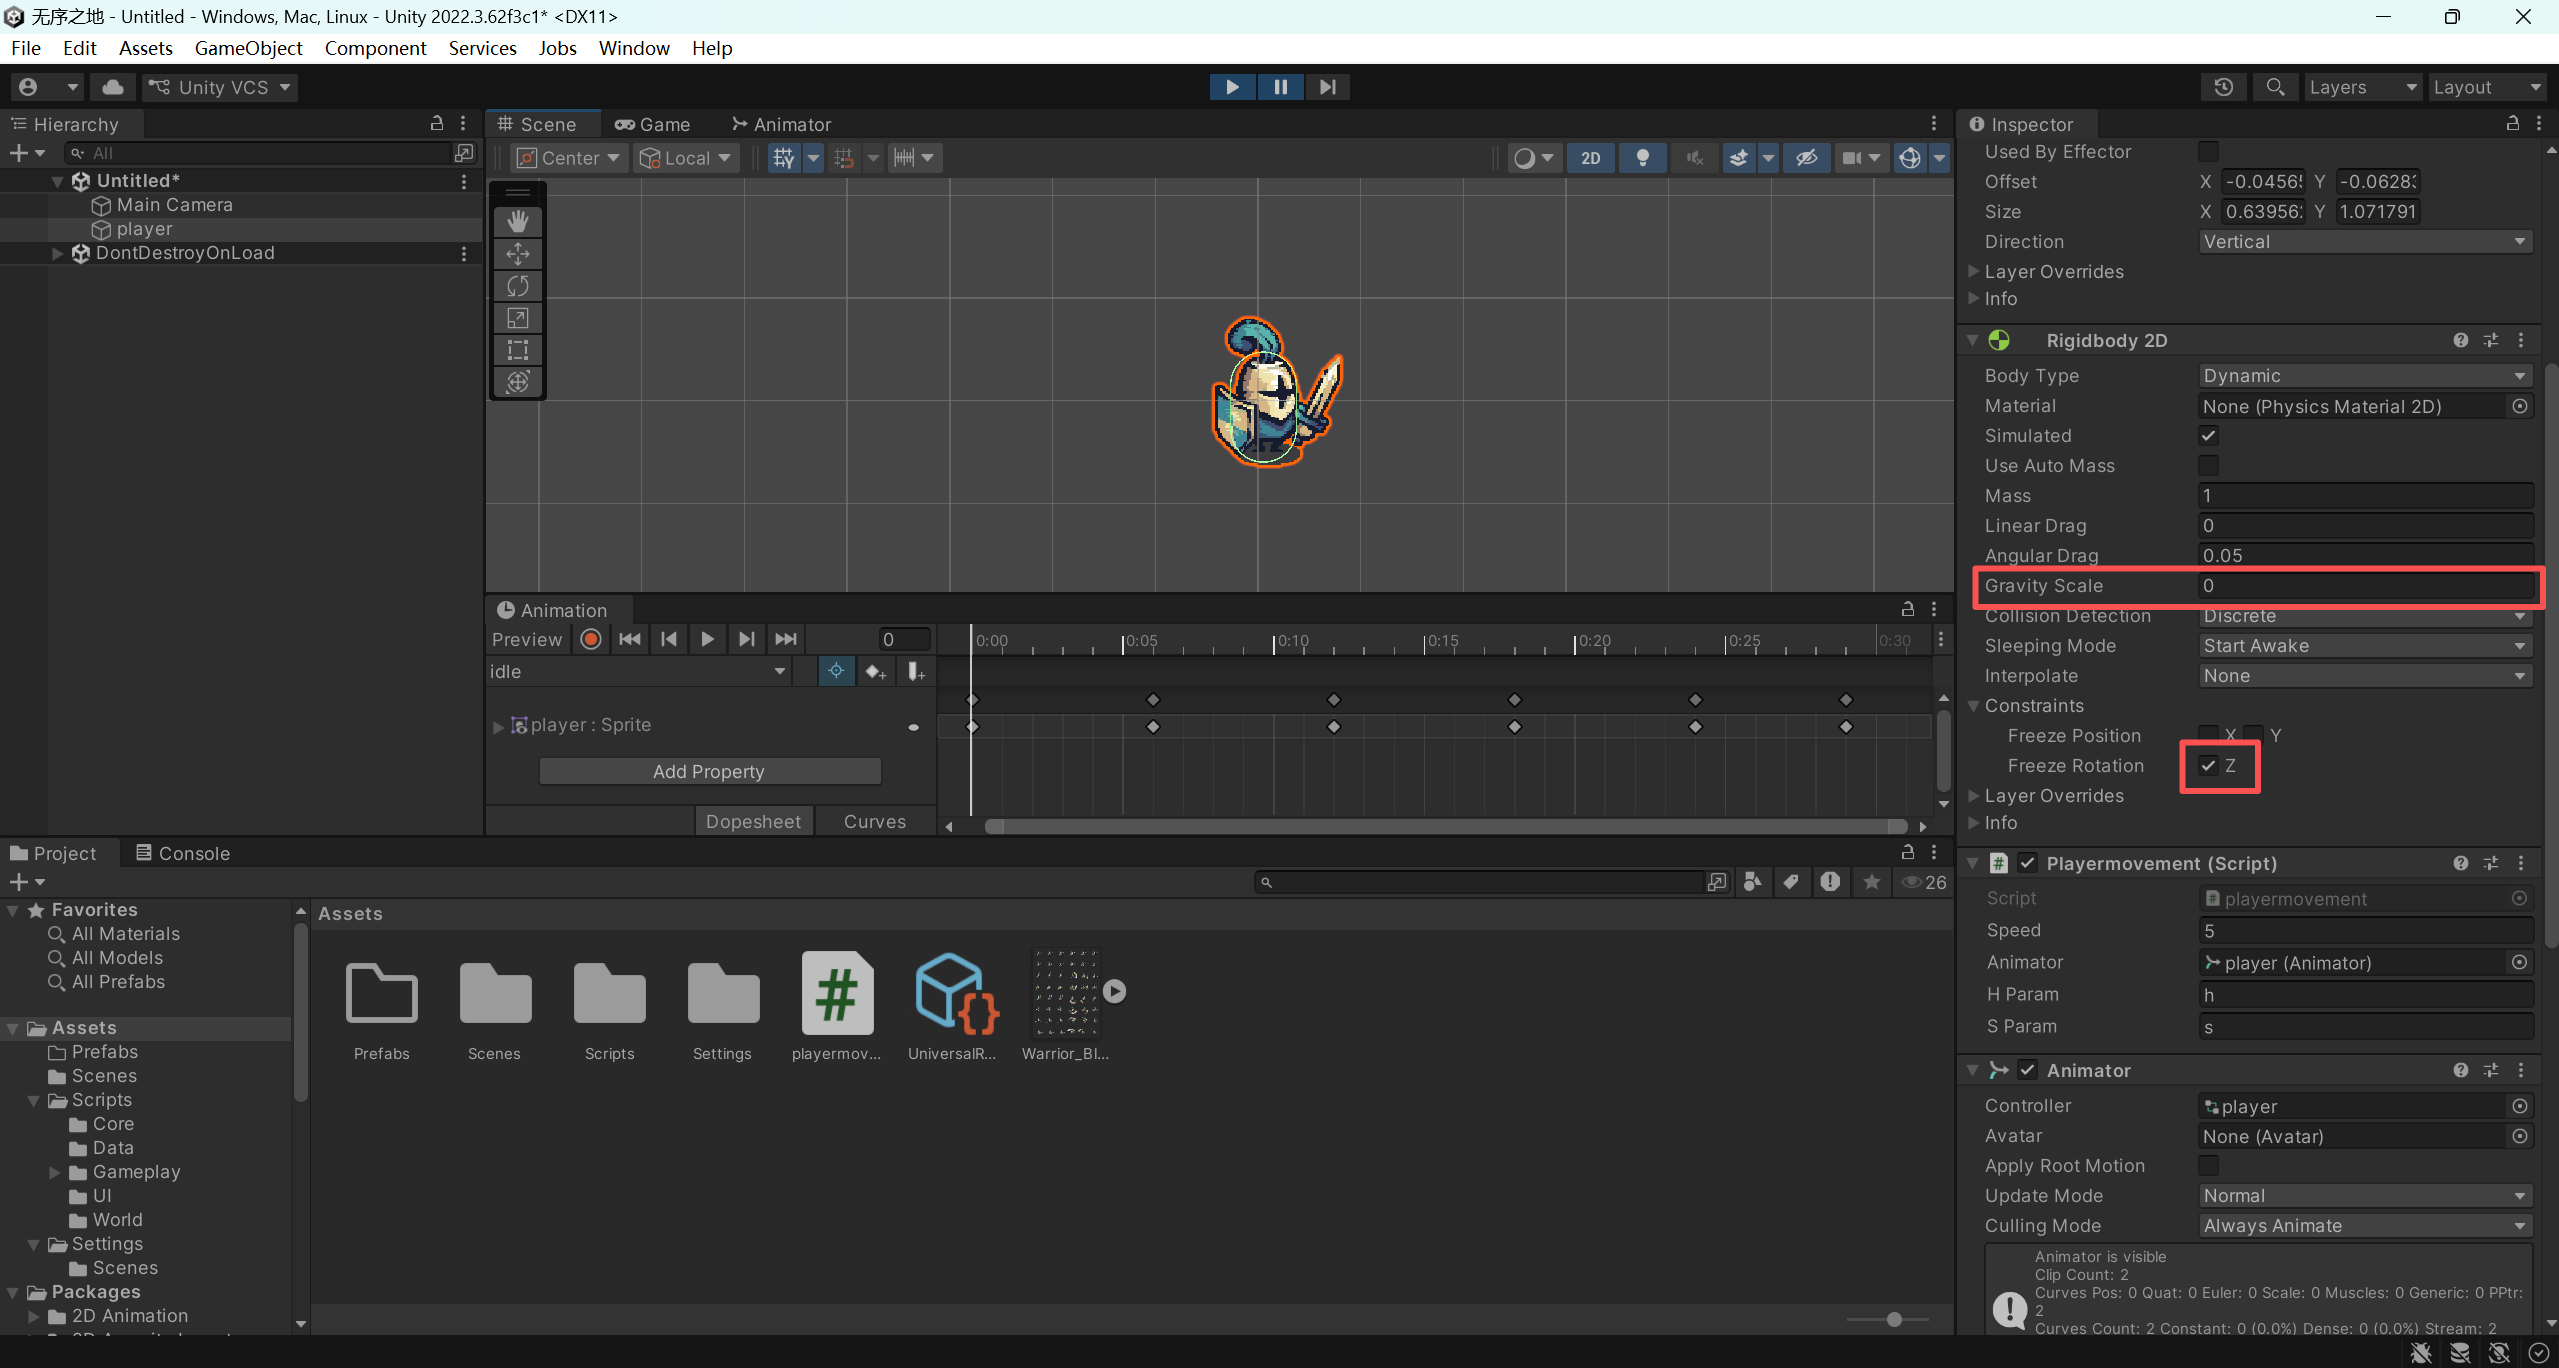The image size is (2559, 1368).
Task: Toggle scene lighting bulb
Action: click(x=1642, y=158)
